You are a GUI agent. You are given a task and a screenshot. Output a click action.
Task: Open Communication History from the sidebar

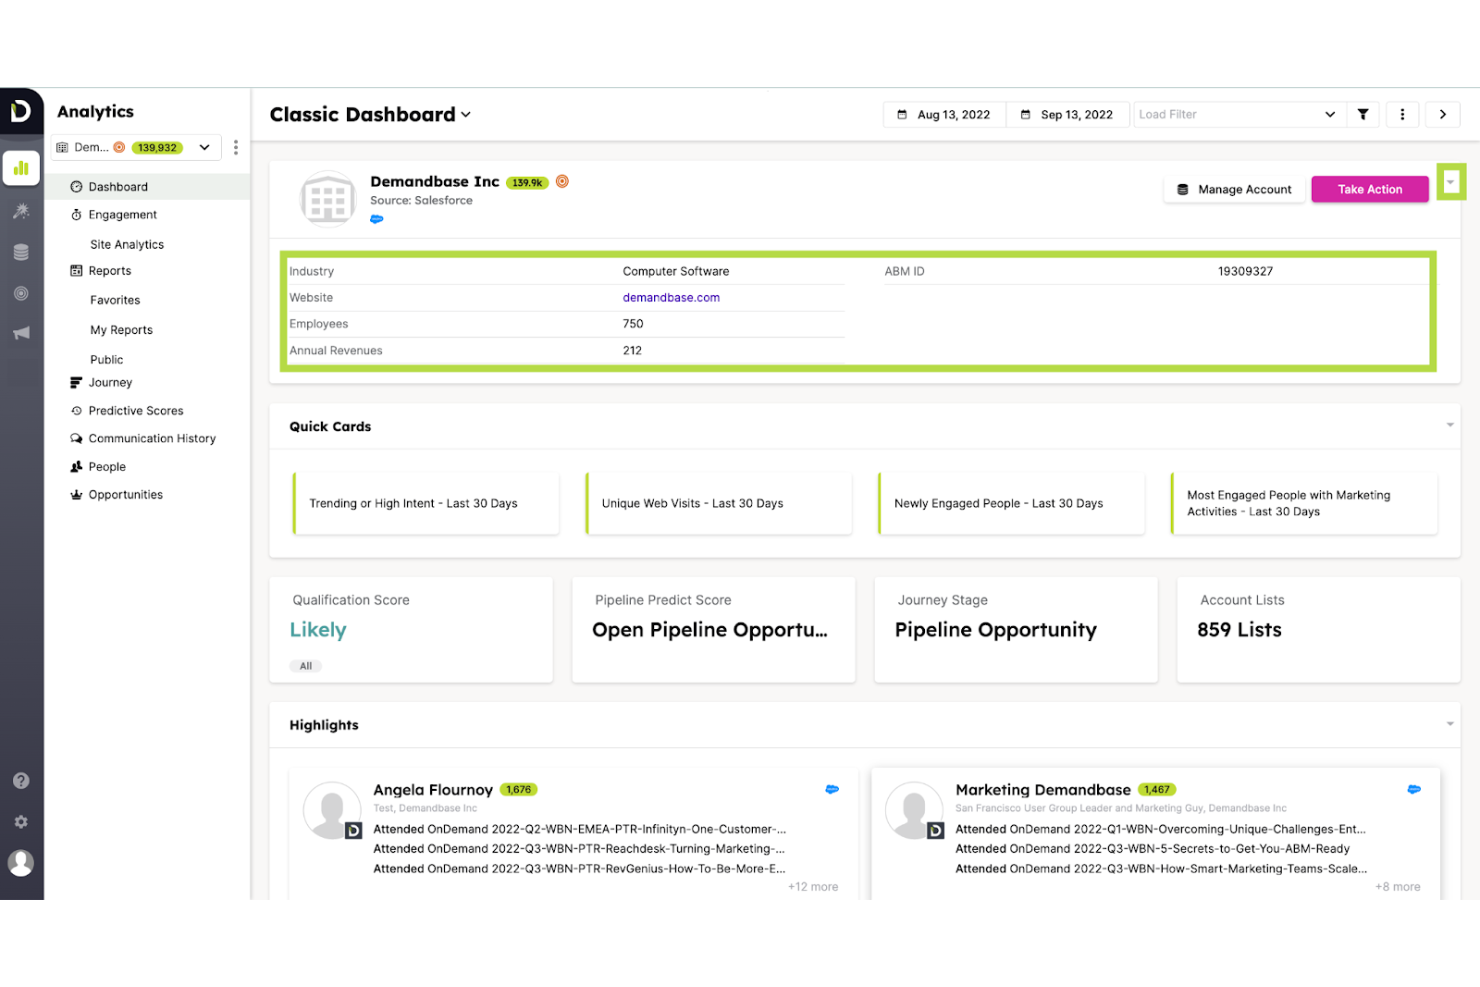(x=152, y=439)
